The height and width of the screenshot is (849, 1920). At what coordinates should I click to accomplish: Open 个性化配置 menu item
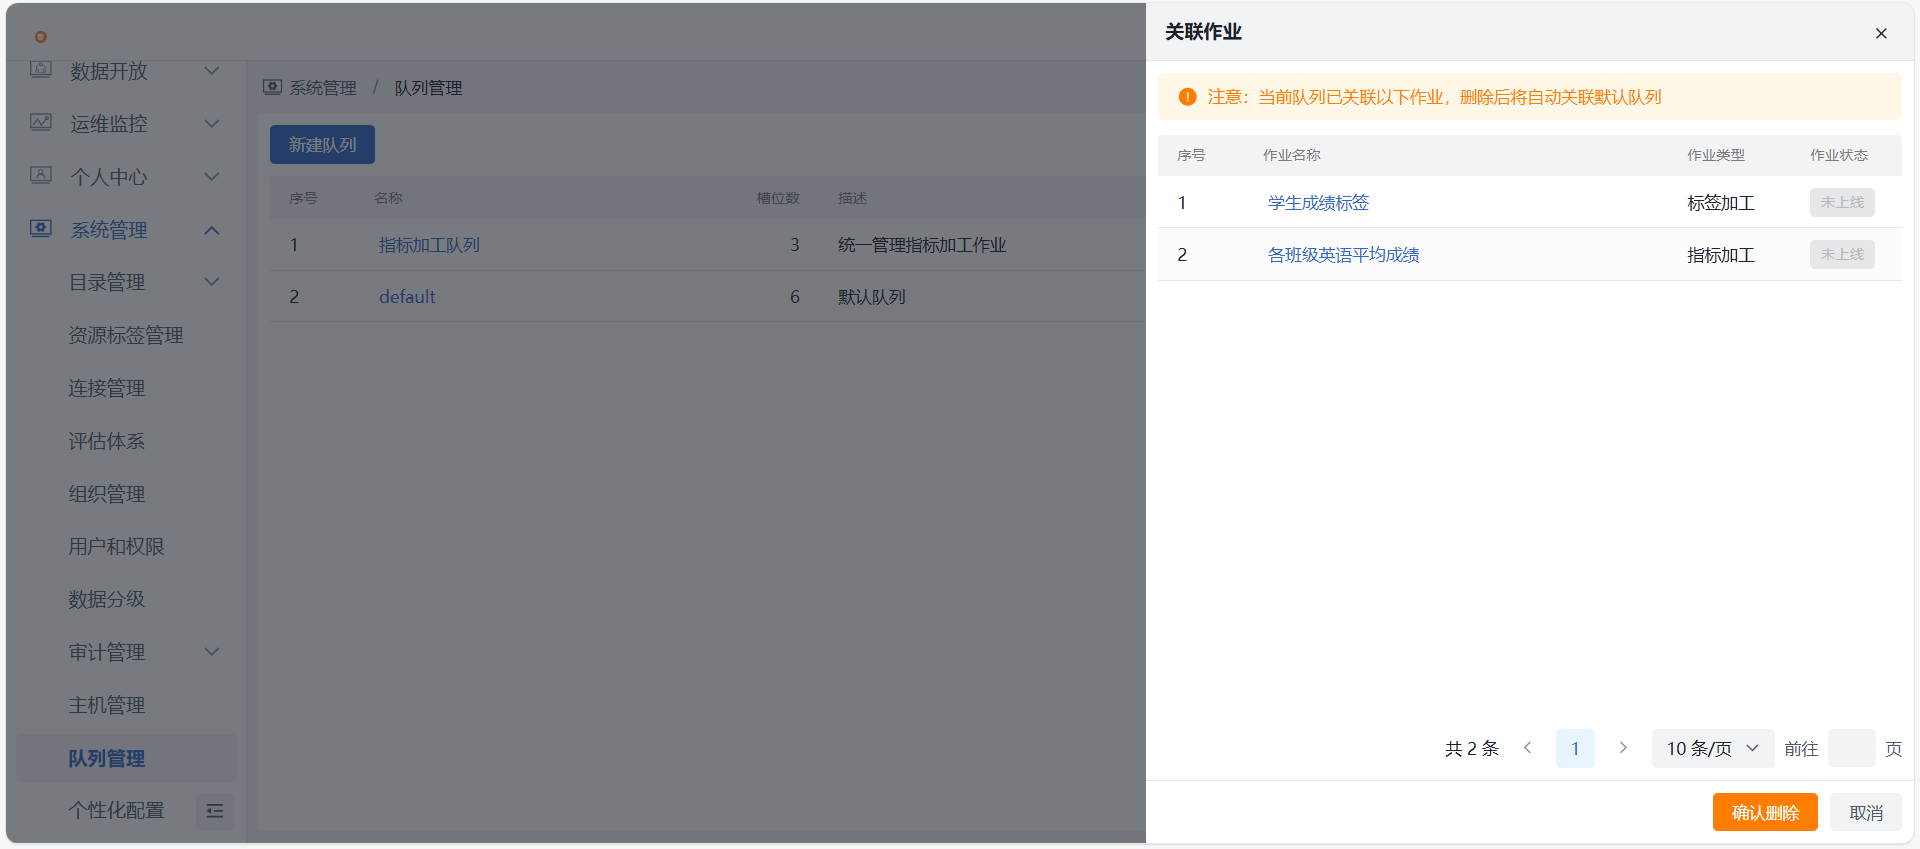[116, 811]
